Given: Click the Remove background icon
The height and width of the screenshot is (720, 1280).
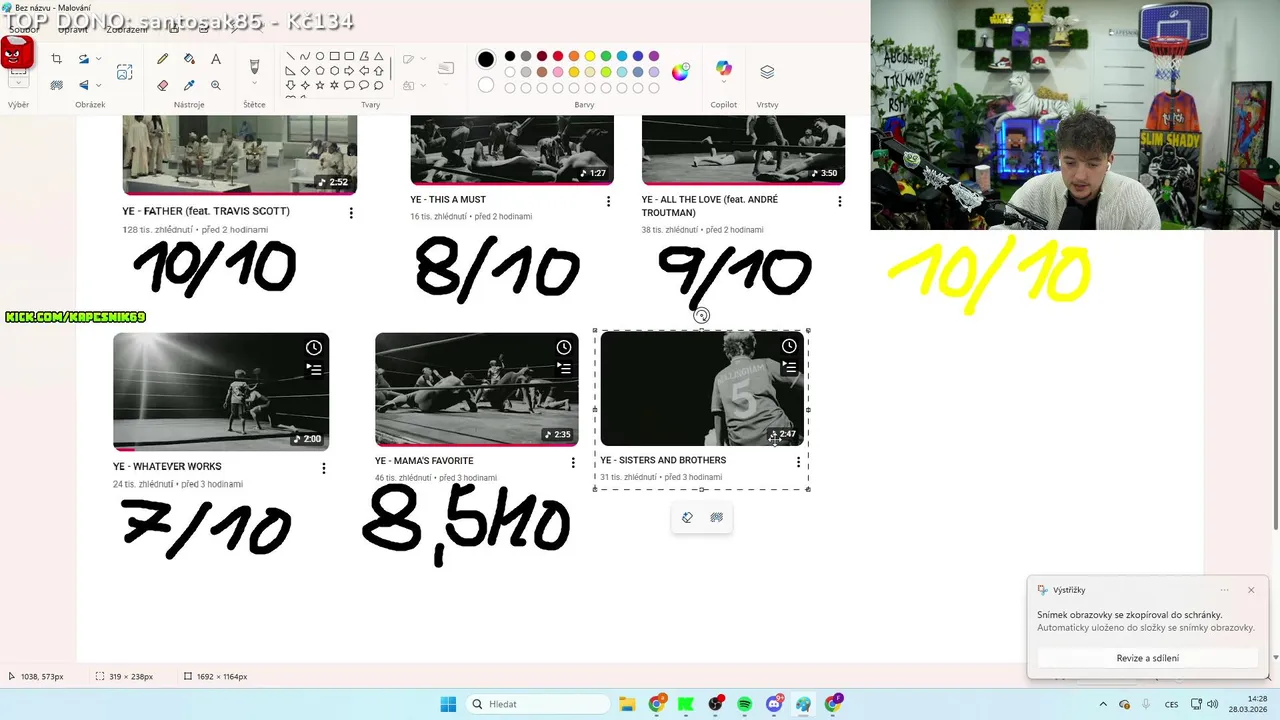Looking at the screenshot, I should click(x=56, y=85).
